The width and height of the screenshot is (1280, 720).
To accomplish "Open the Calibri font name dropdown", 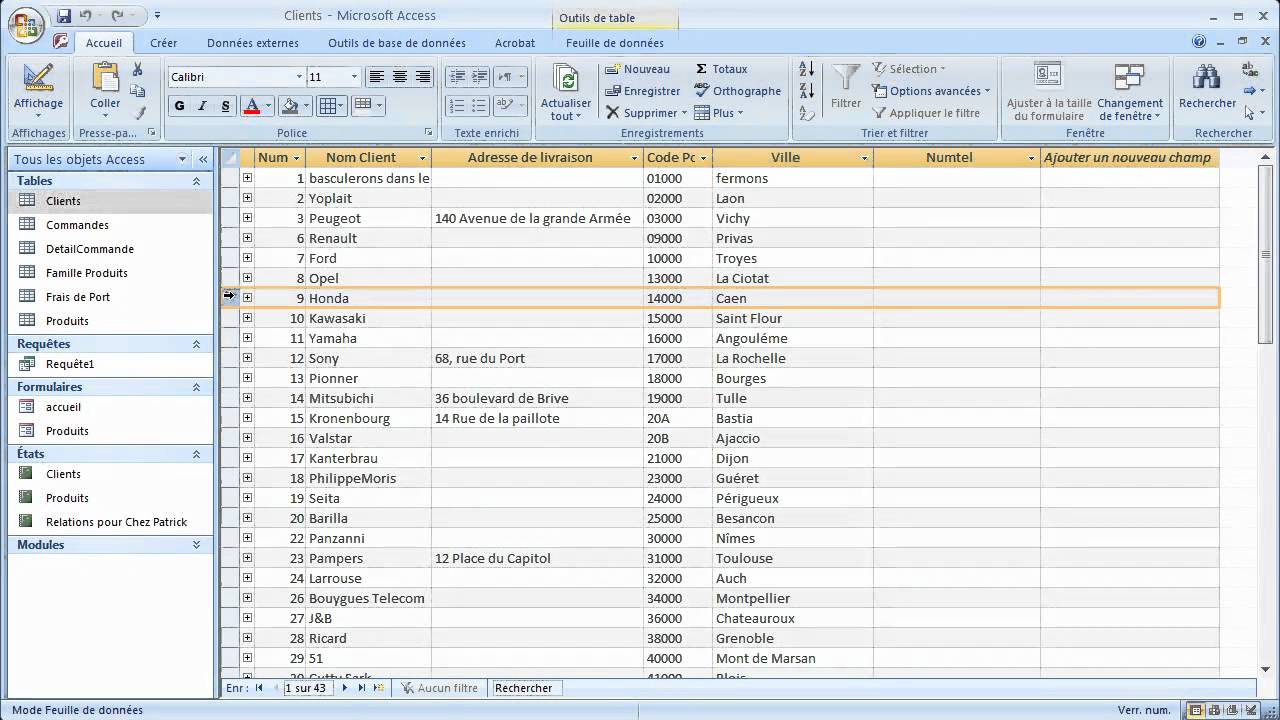I will coord(299,77).
